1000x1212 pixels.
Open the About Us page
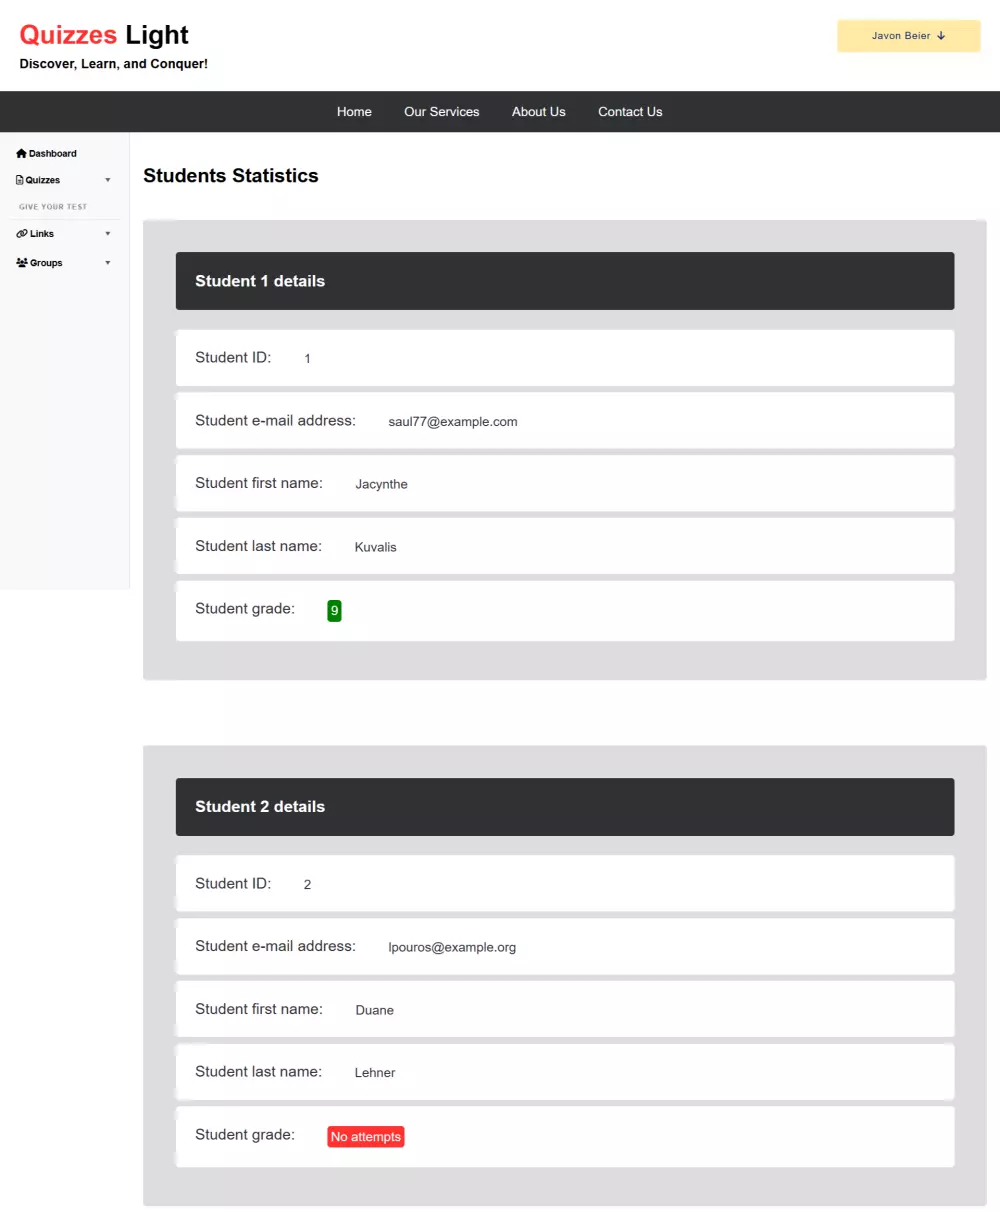point(538,111)
